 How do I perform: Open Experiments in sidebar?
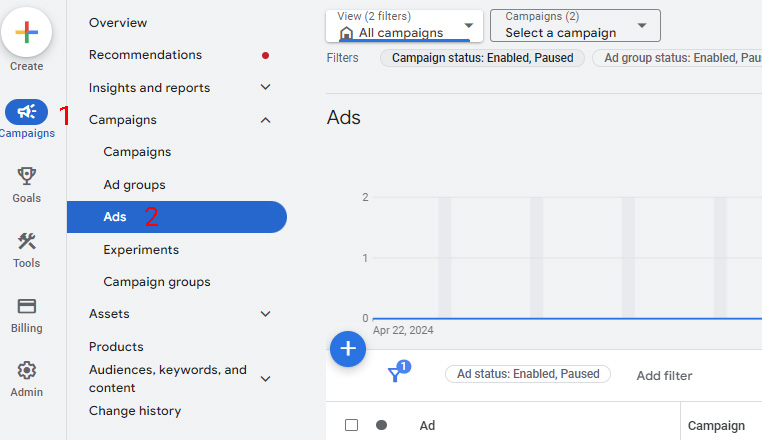click(x=141, y=249)
